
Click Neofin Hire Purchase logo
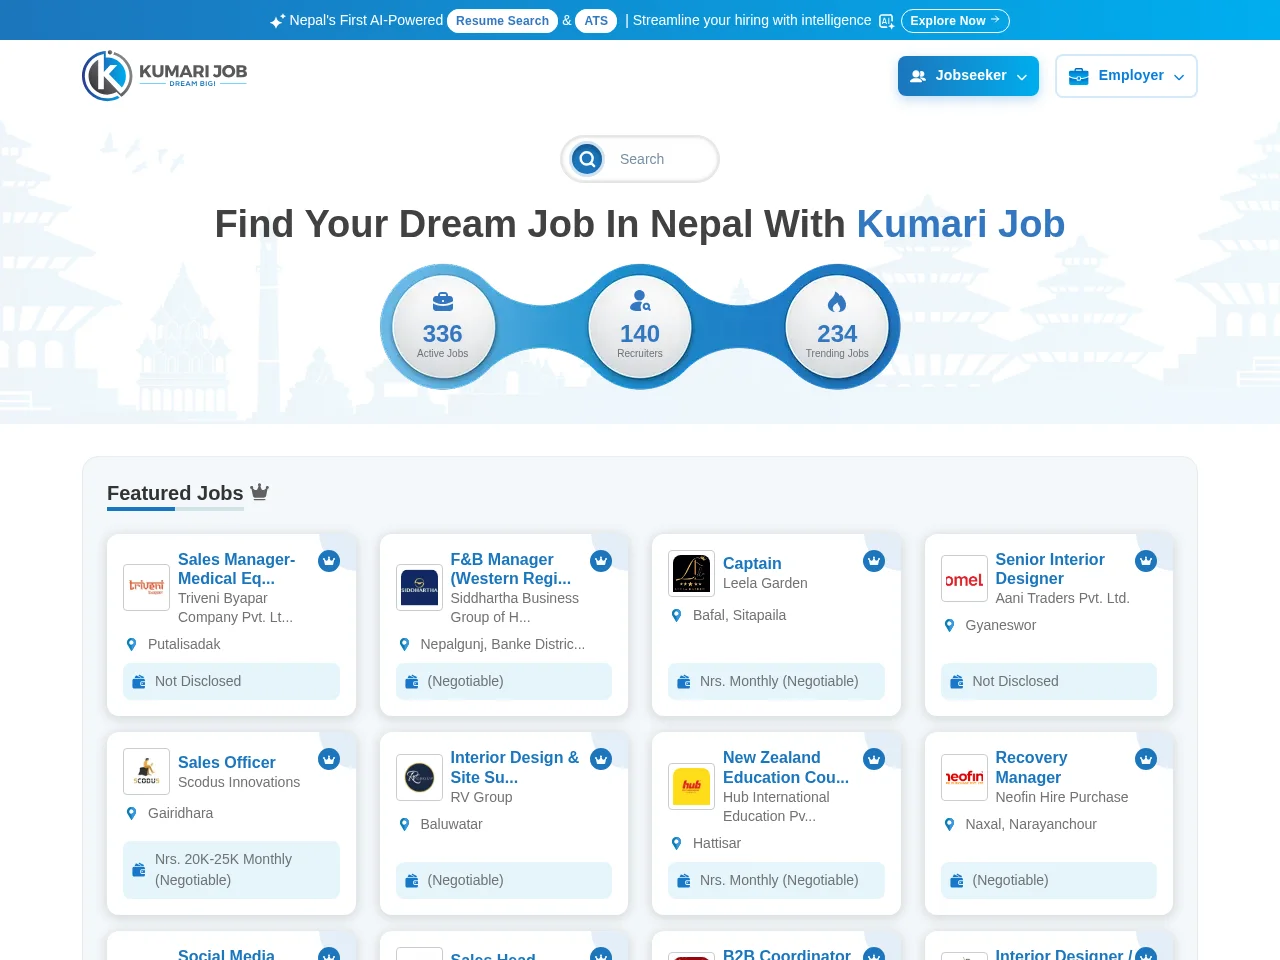[x=964, y=777]
